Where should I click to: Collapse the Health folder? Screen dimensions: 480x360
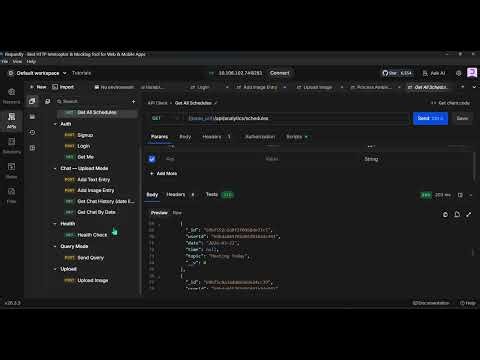click(55, 224)
